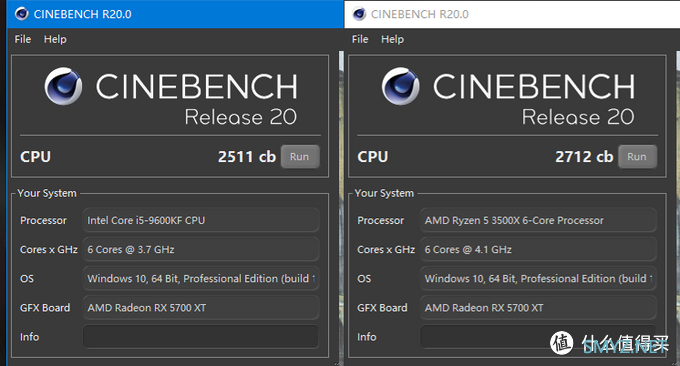Click OS field in left window
680x366 pixels.
pos(201,278)
